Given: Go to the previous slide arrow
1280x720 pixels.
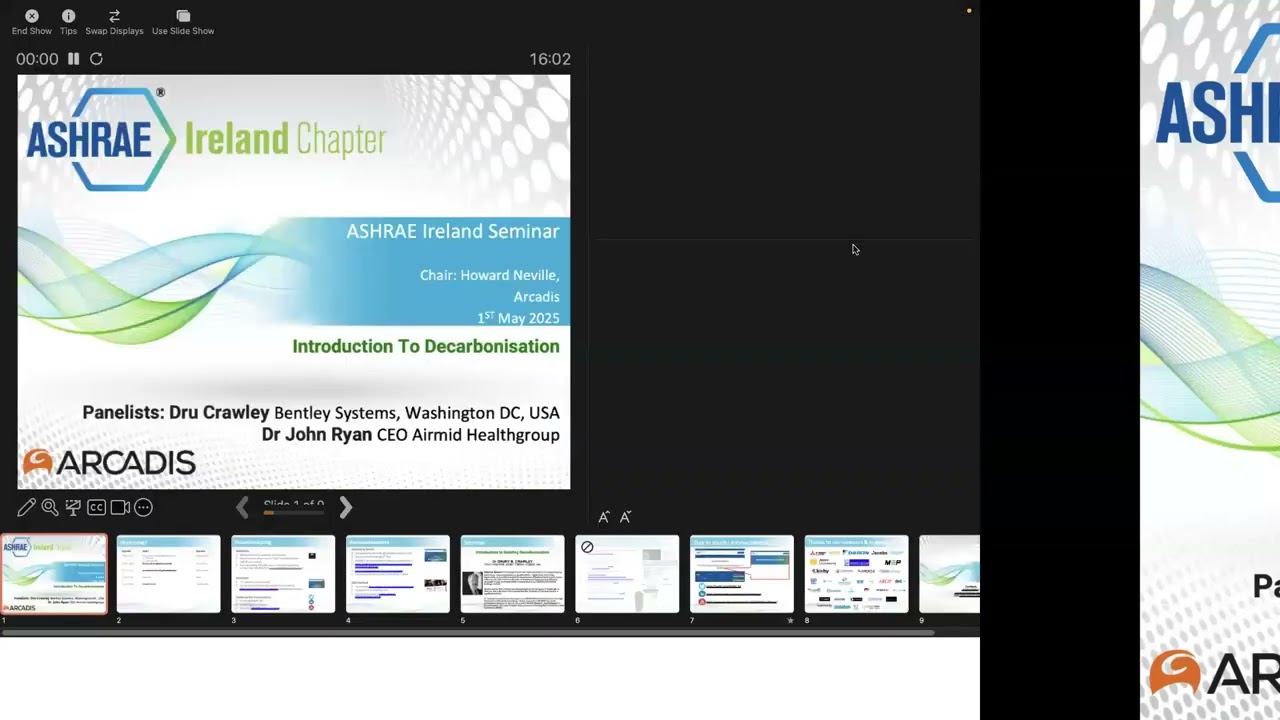Looking at the screenshot, I should (242, 508).
